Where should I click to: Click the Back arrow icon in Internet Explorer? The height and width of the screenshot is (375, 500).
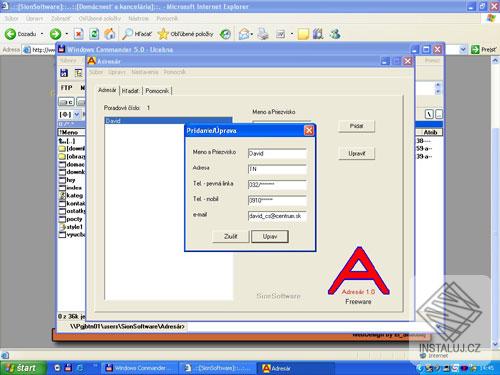[10, 34]
